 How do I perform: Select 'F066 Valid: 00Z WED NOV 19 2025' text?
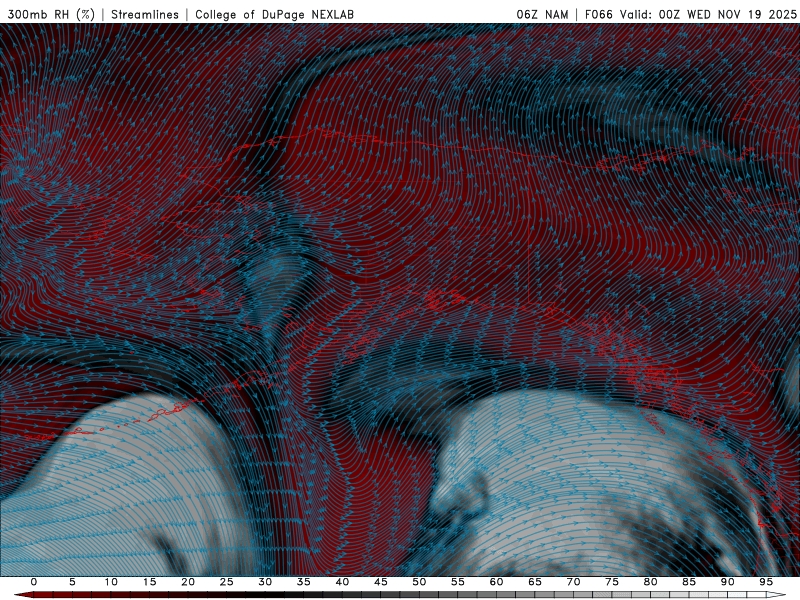pyautogui.click(x=691, y=15)
